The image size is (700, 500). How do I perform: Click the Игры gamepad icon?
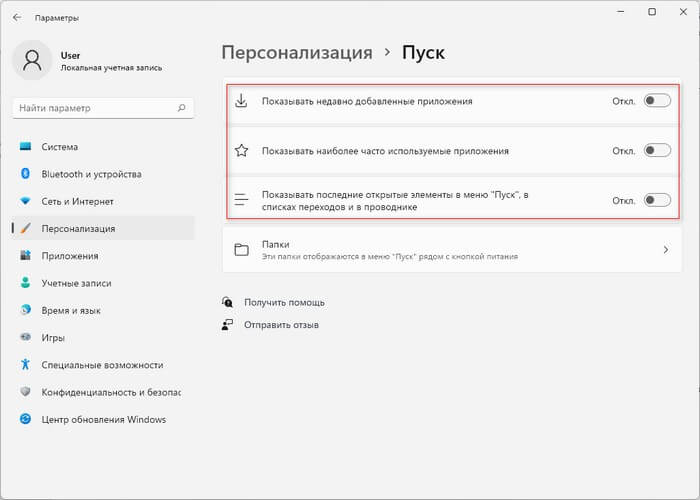25,337
